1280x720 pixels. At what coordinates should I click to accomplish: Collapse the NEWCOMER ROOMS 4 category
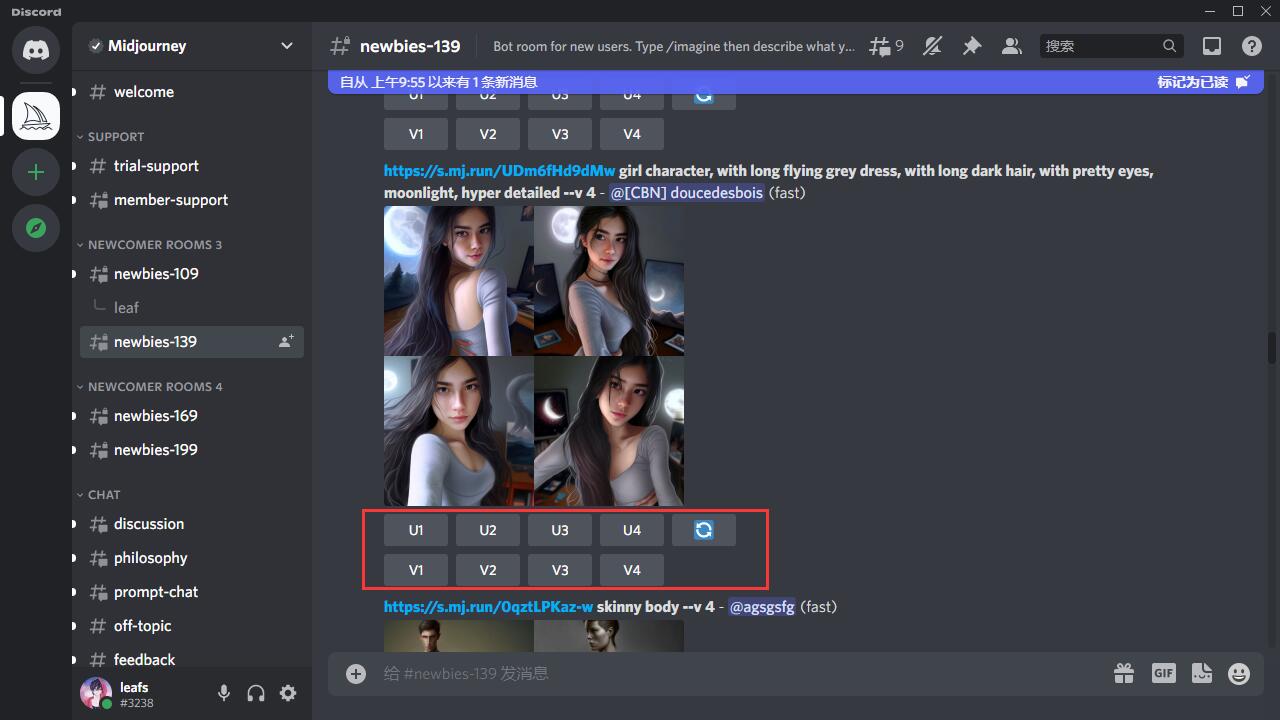154,387
